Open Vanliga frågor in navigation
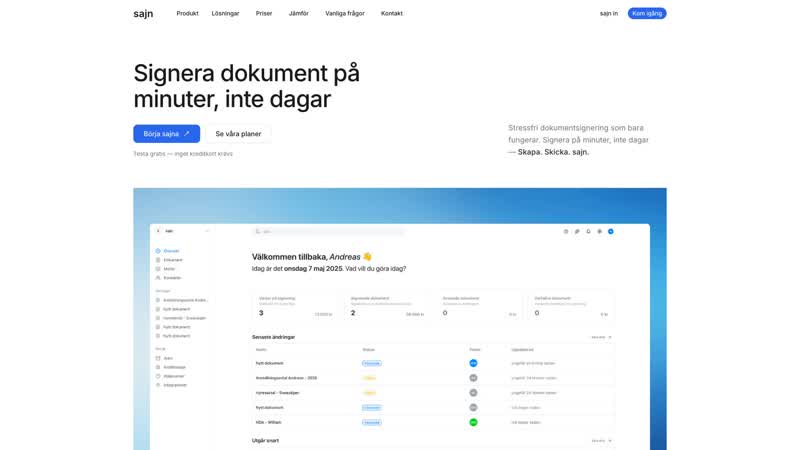 344,13
